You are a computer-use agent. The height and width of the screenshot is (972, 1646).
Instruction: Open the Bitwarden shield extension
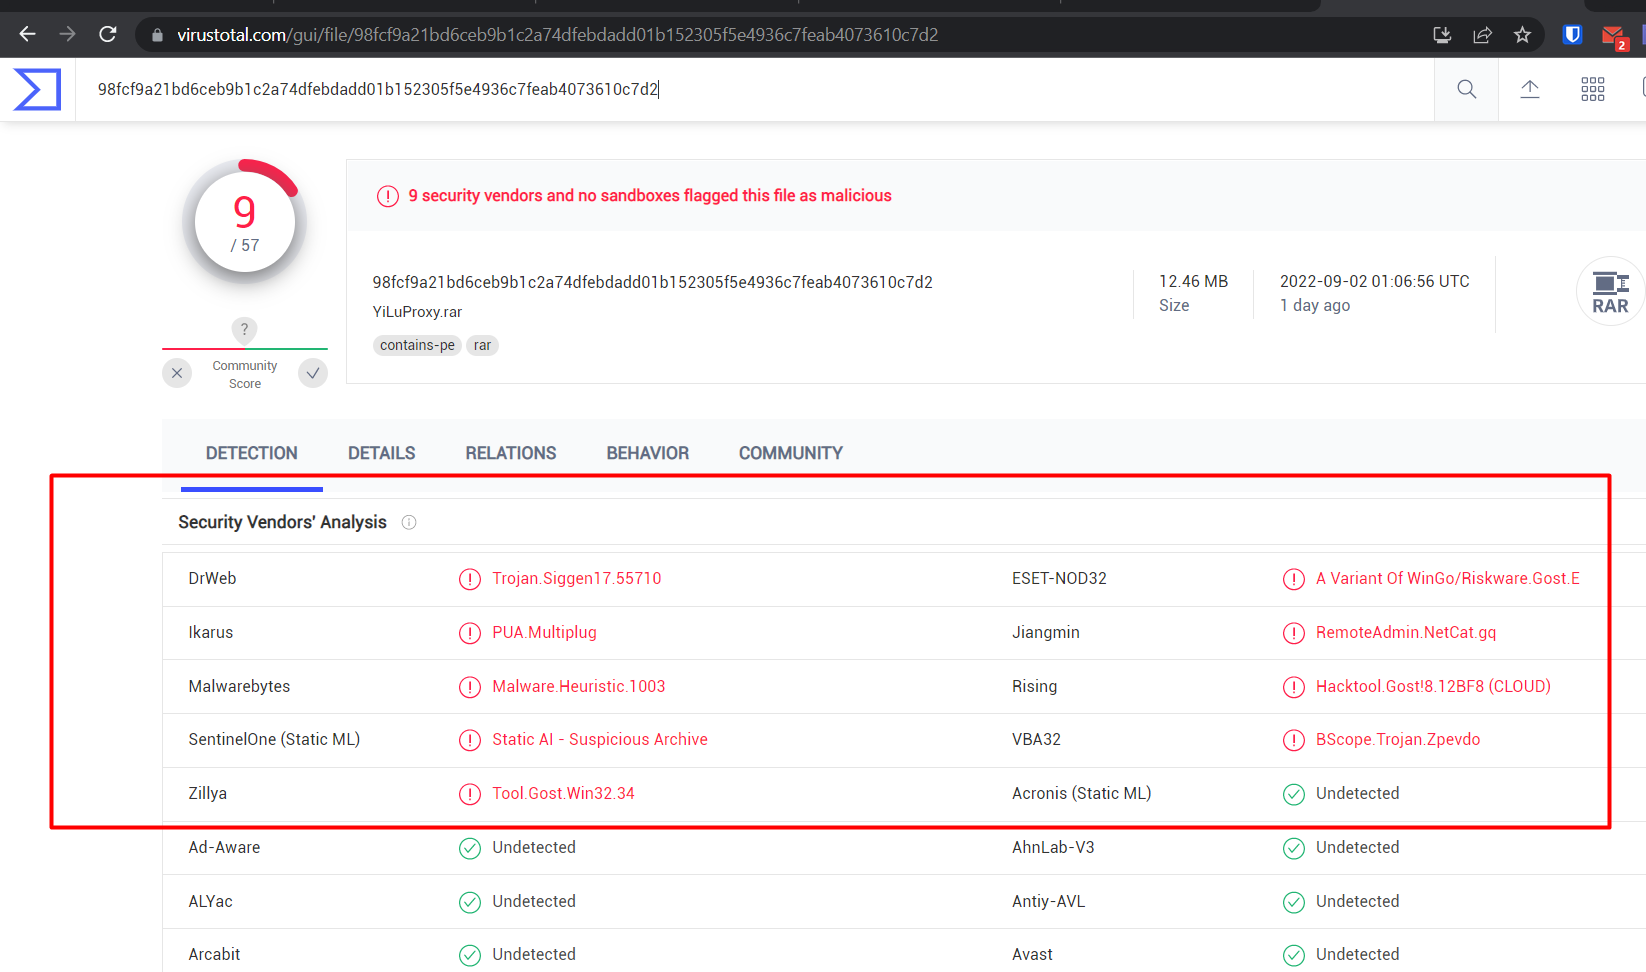(1572, 35)
